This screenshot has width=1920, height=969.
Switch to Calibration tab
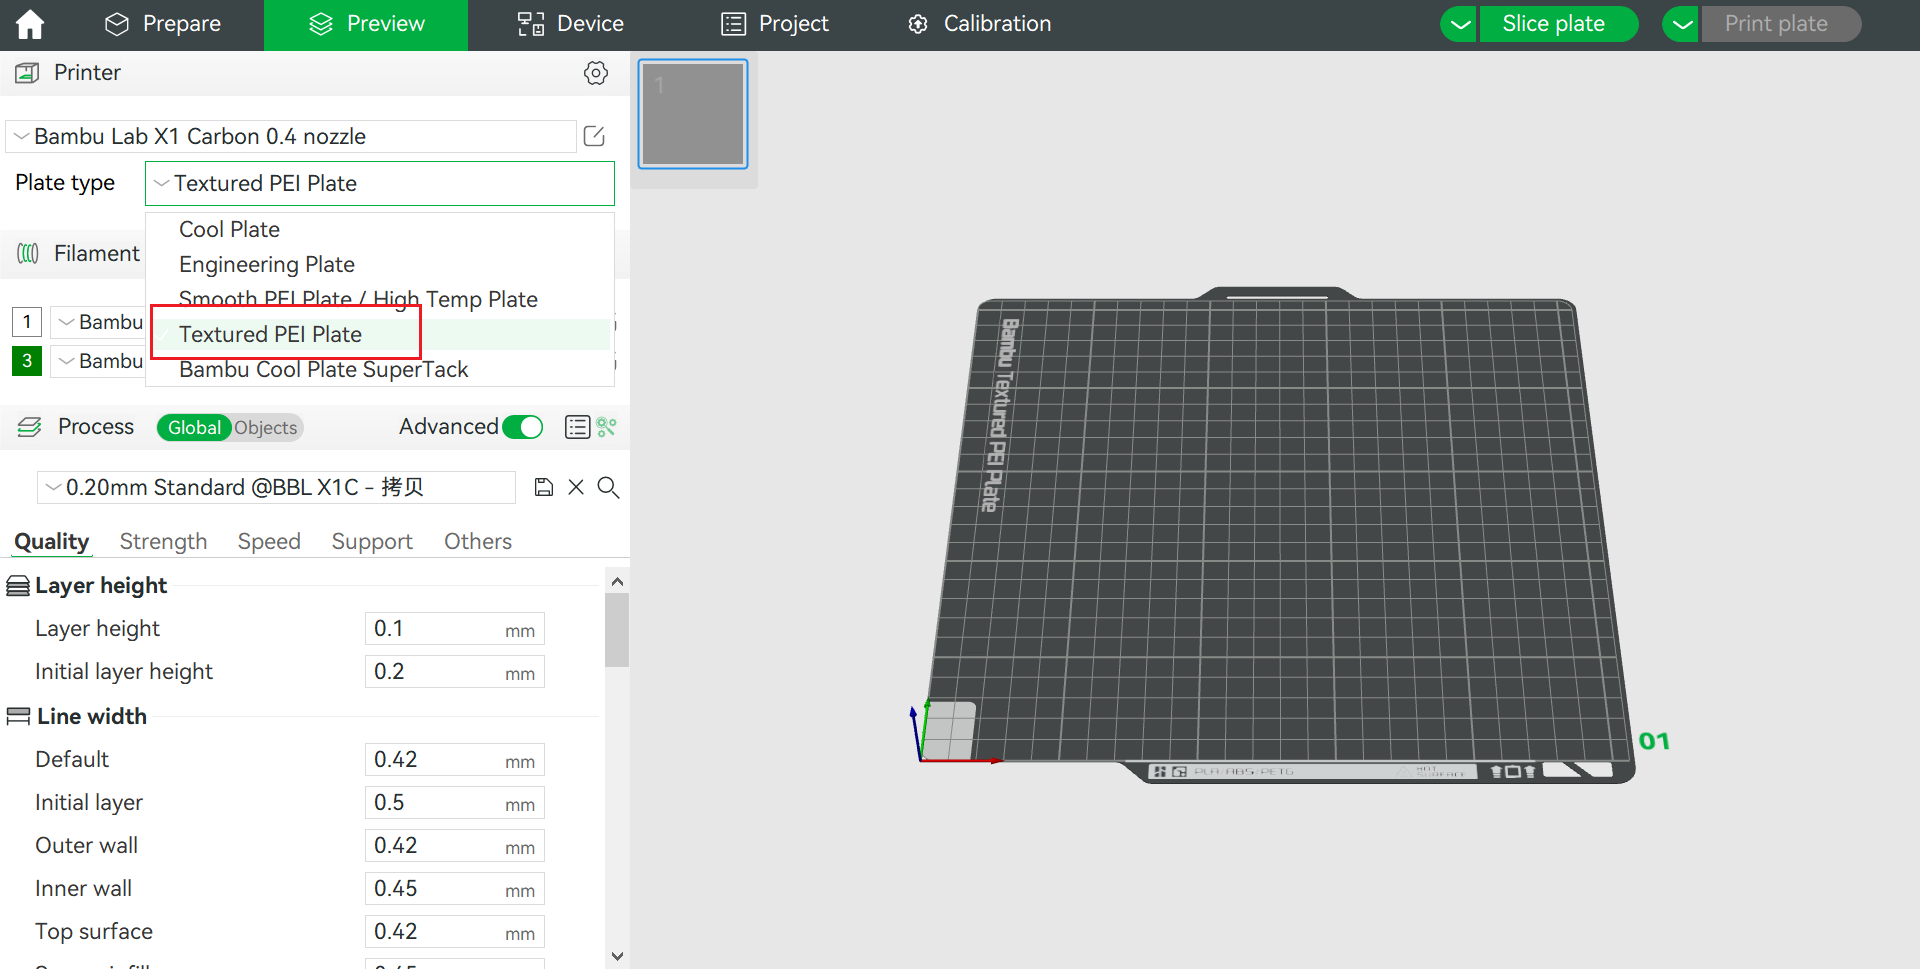pyautogui.click(x=979, y=24)
